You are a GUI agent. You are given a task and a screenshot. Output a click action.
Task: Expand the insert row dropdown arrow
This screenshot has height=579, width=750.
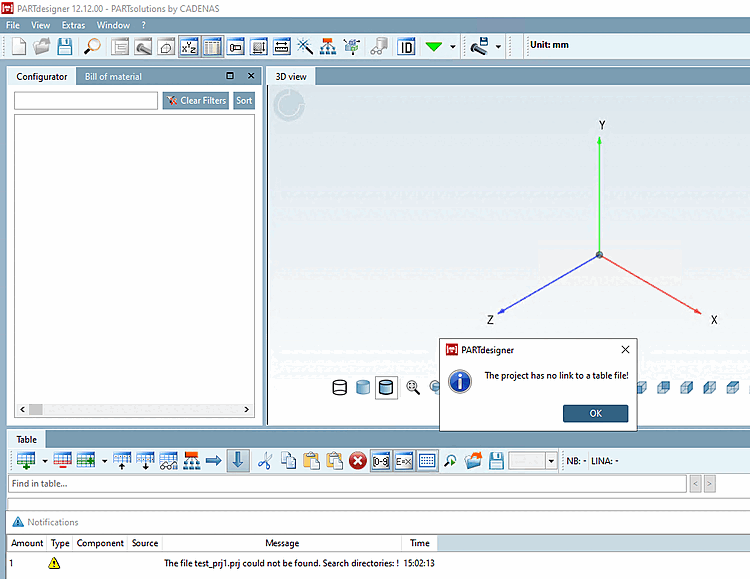(x=44, y=461)
